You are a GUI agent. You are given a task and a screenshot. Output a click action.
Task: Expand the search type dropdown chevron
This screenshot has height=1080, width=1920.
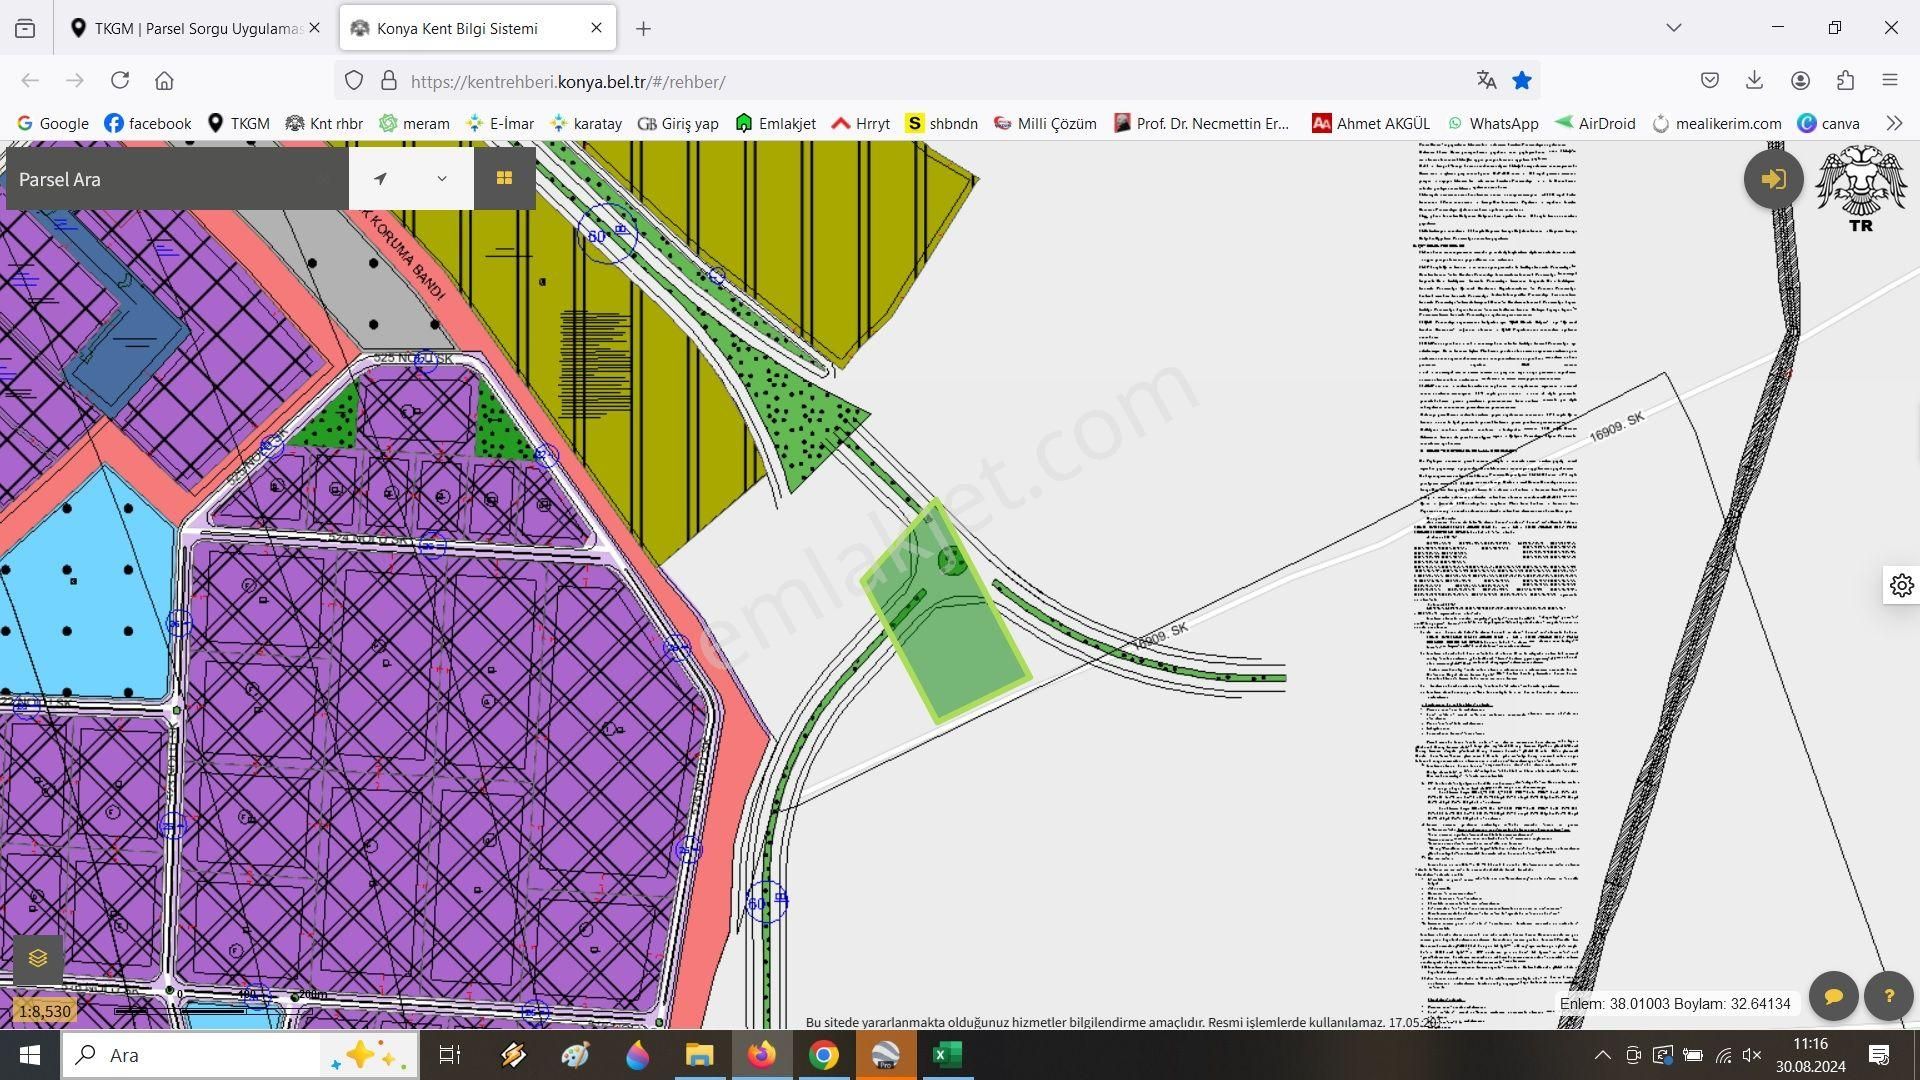point(441,179)
